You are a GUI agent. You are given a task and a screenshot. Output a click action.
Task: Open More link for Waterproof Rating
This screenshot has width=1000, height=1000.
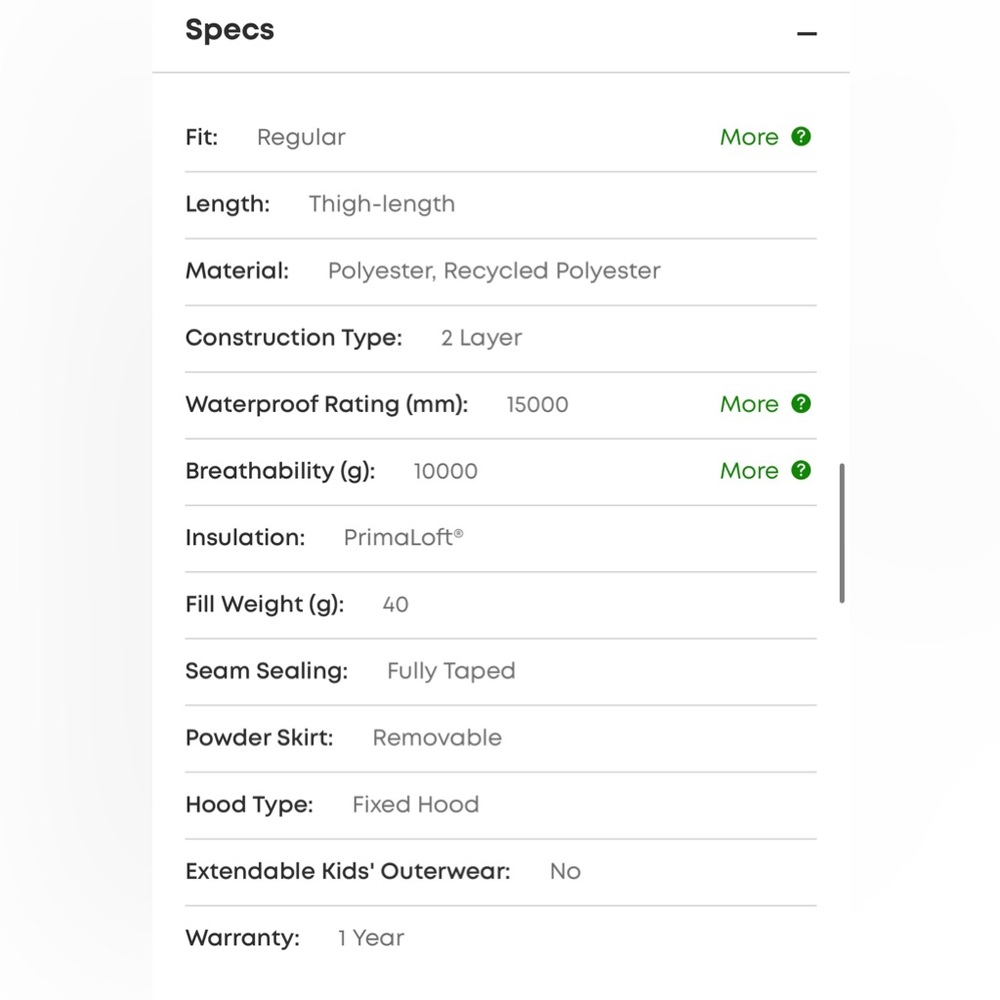click(x=749, y=404)
